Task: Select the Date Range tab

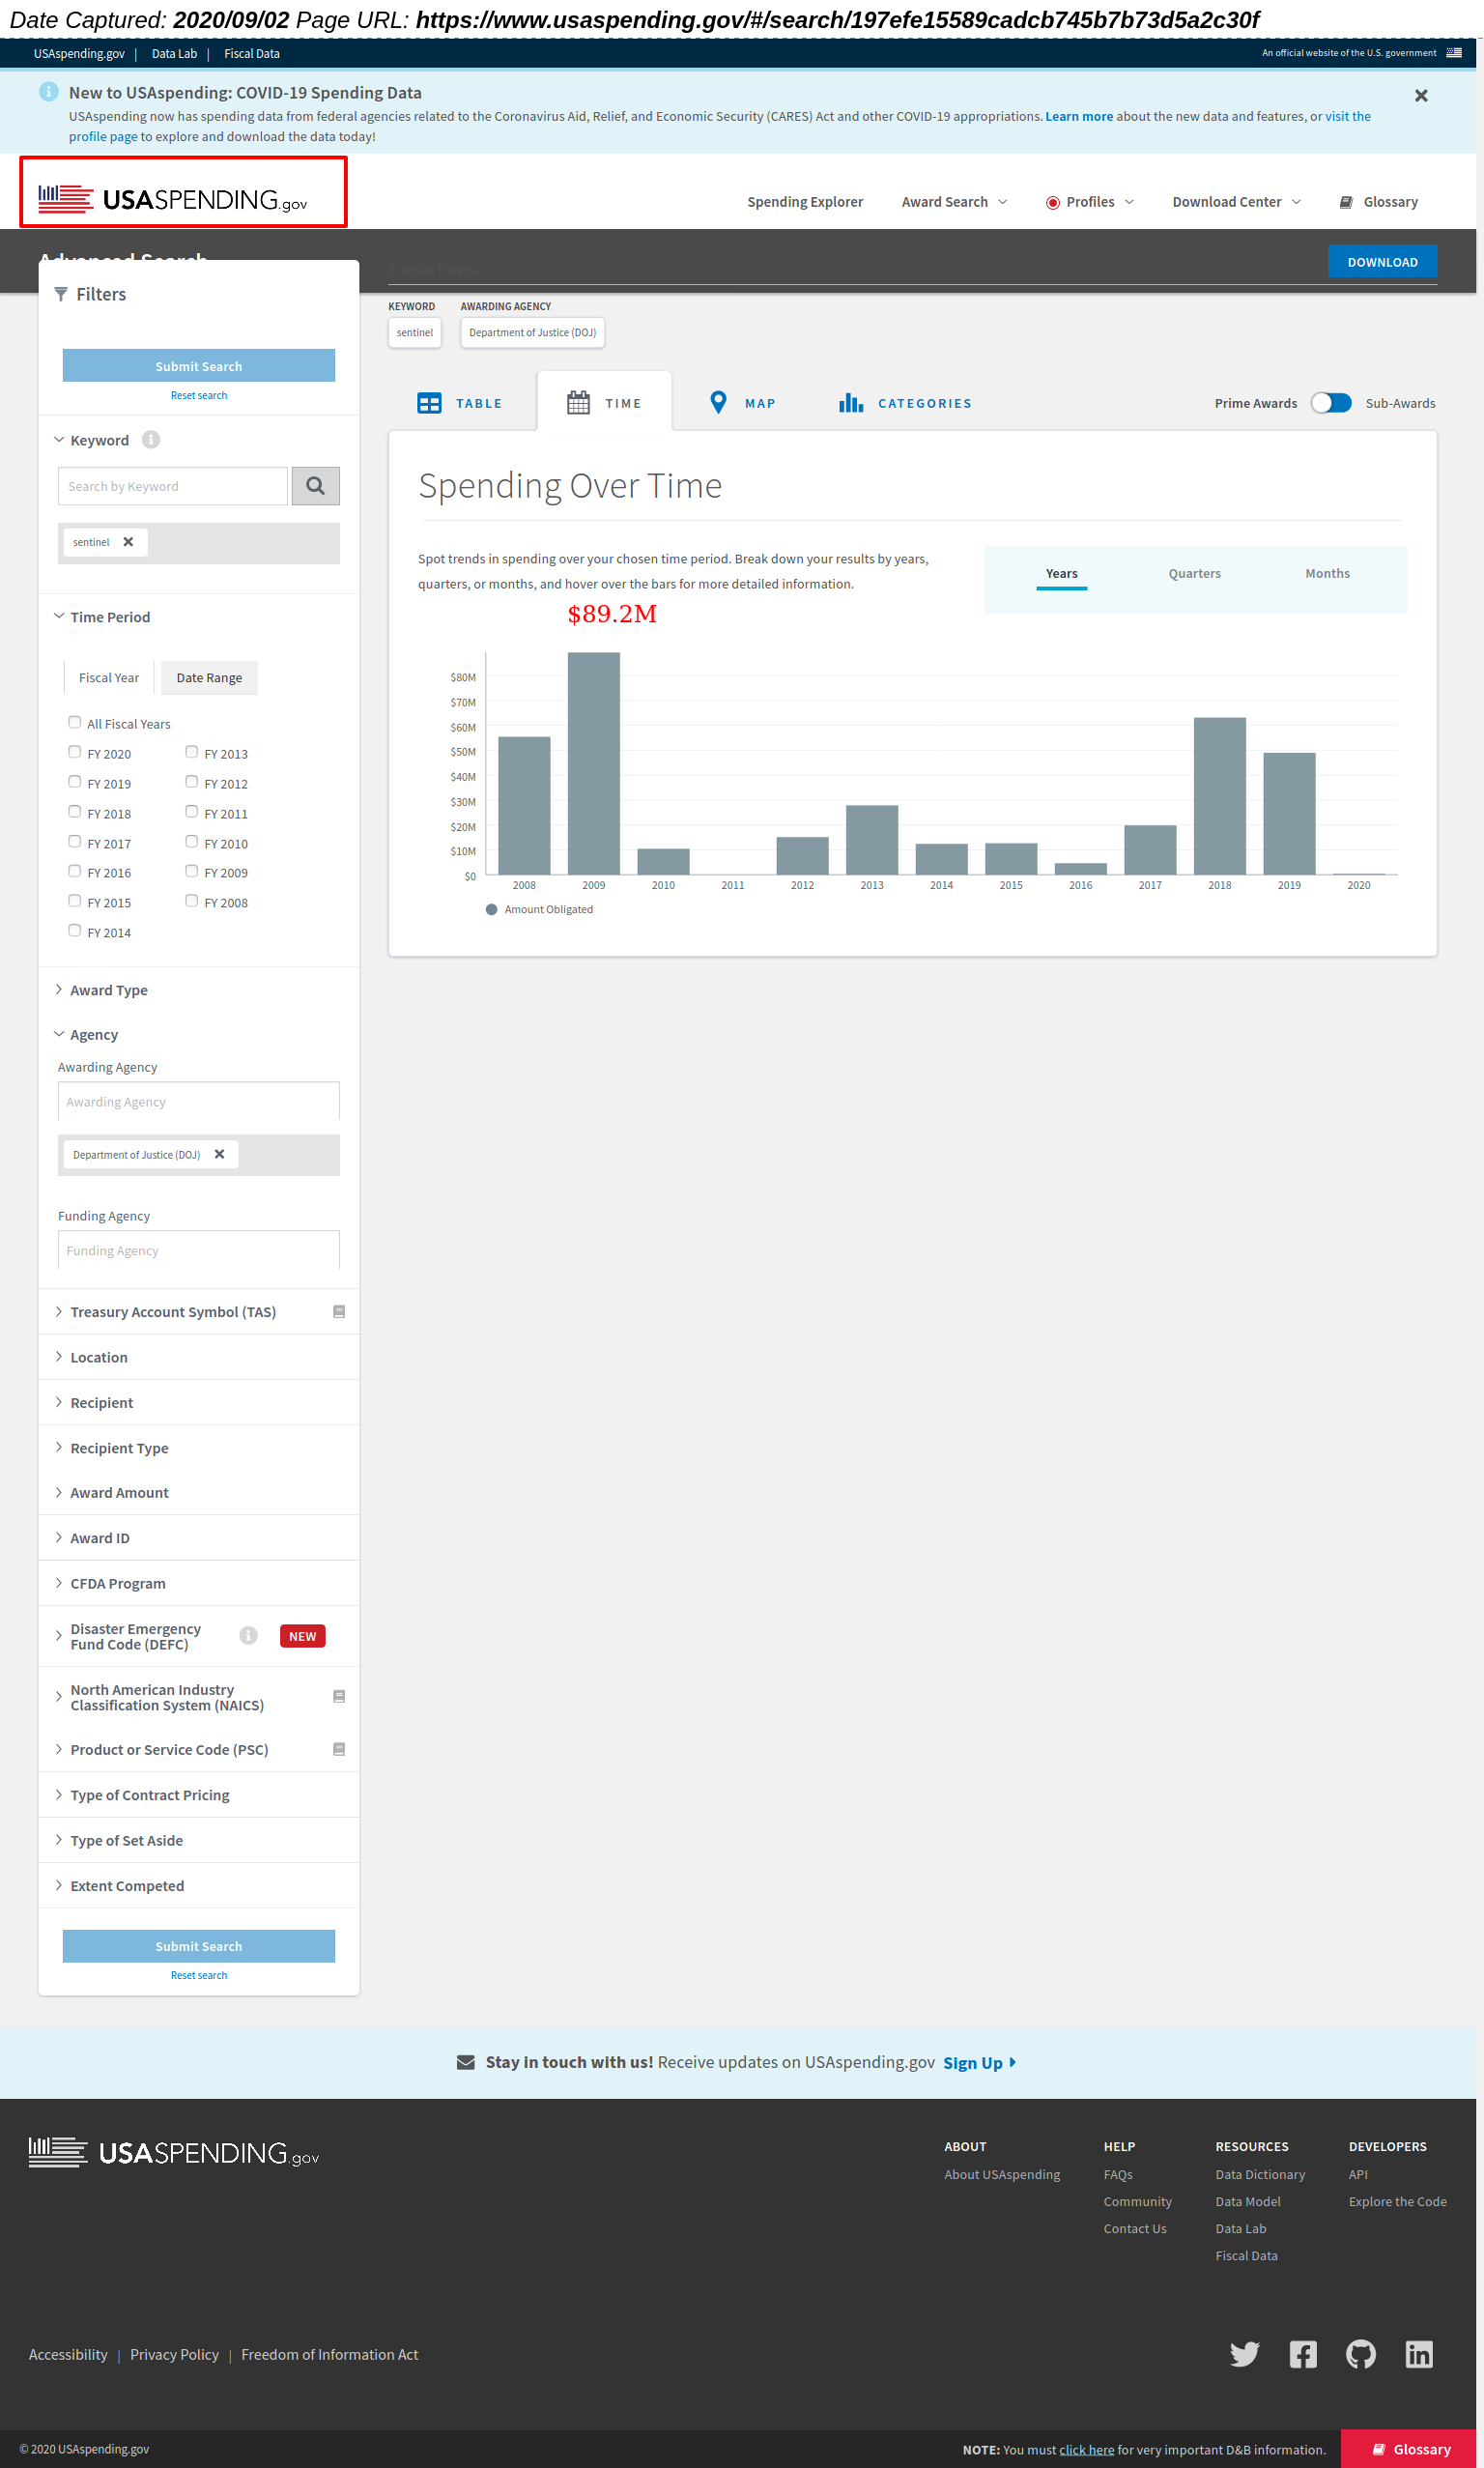Action: click(209, 677)
